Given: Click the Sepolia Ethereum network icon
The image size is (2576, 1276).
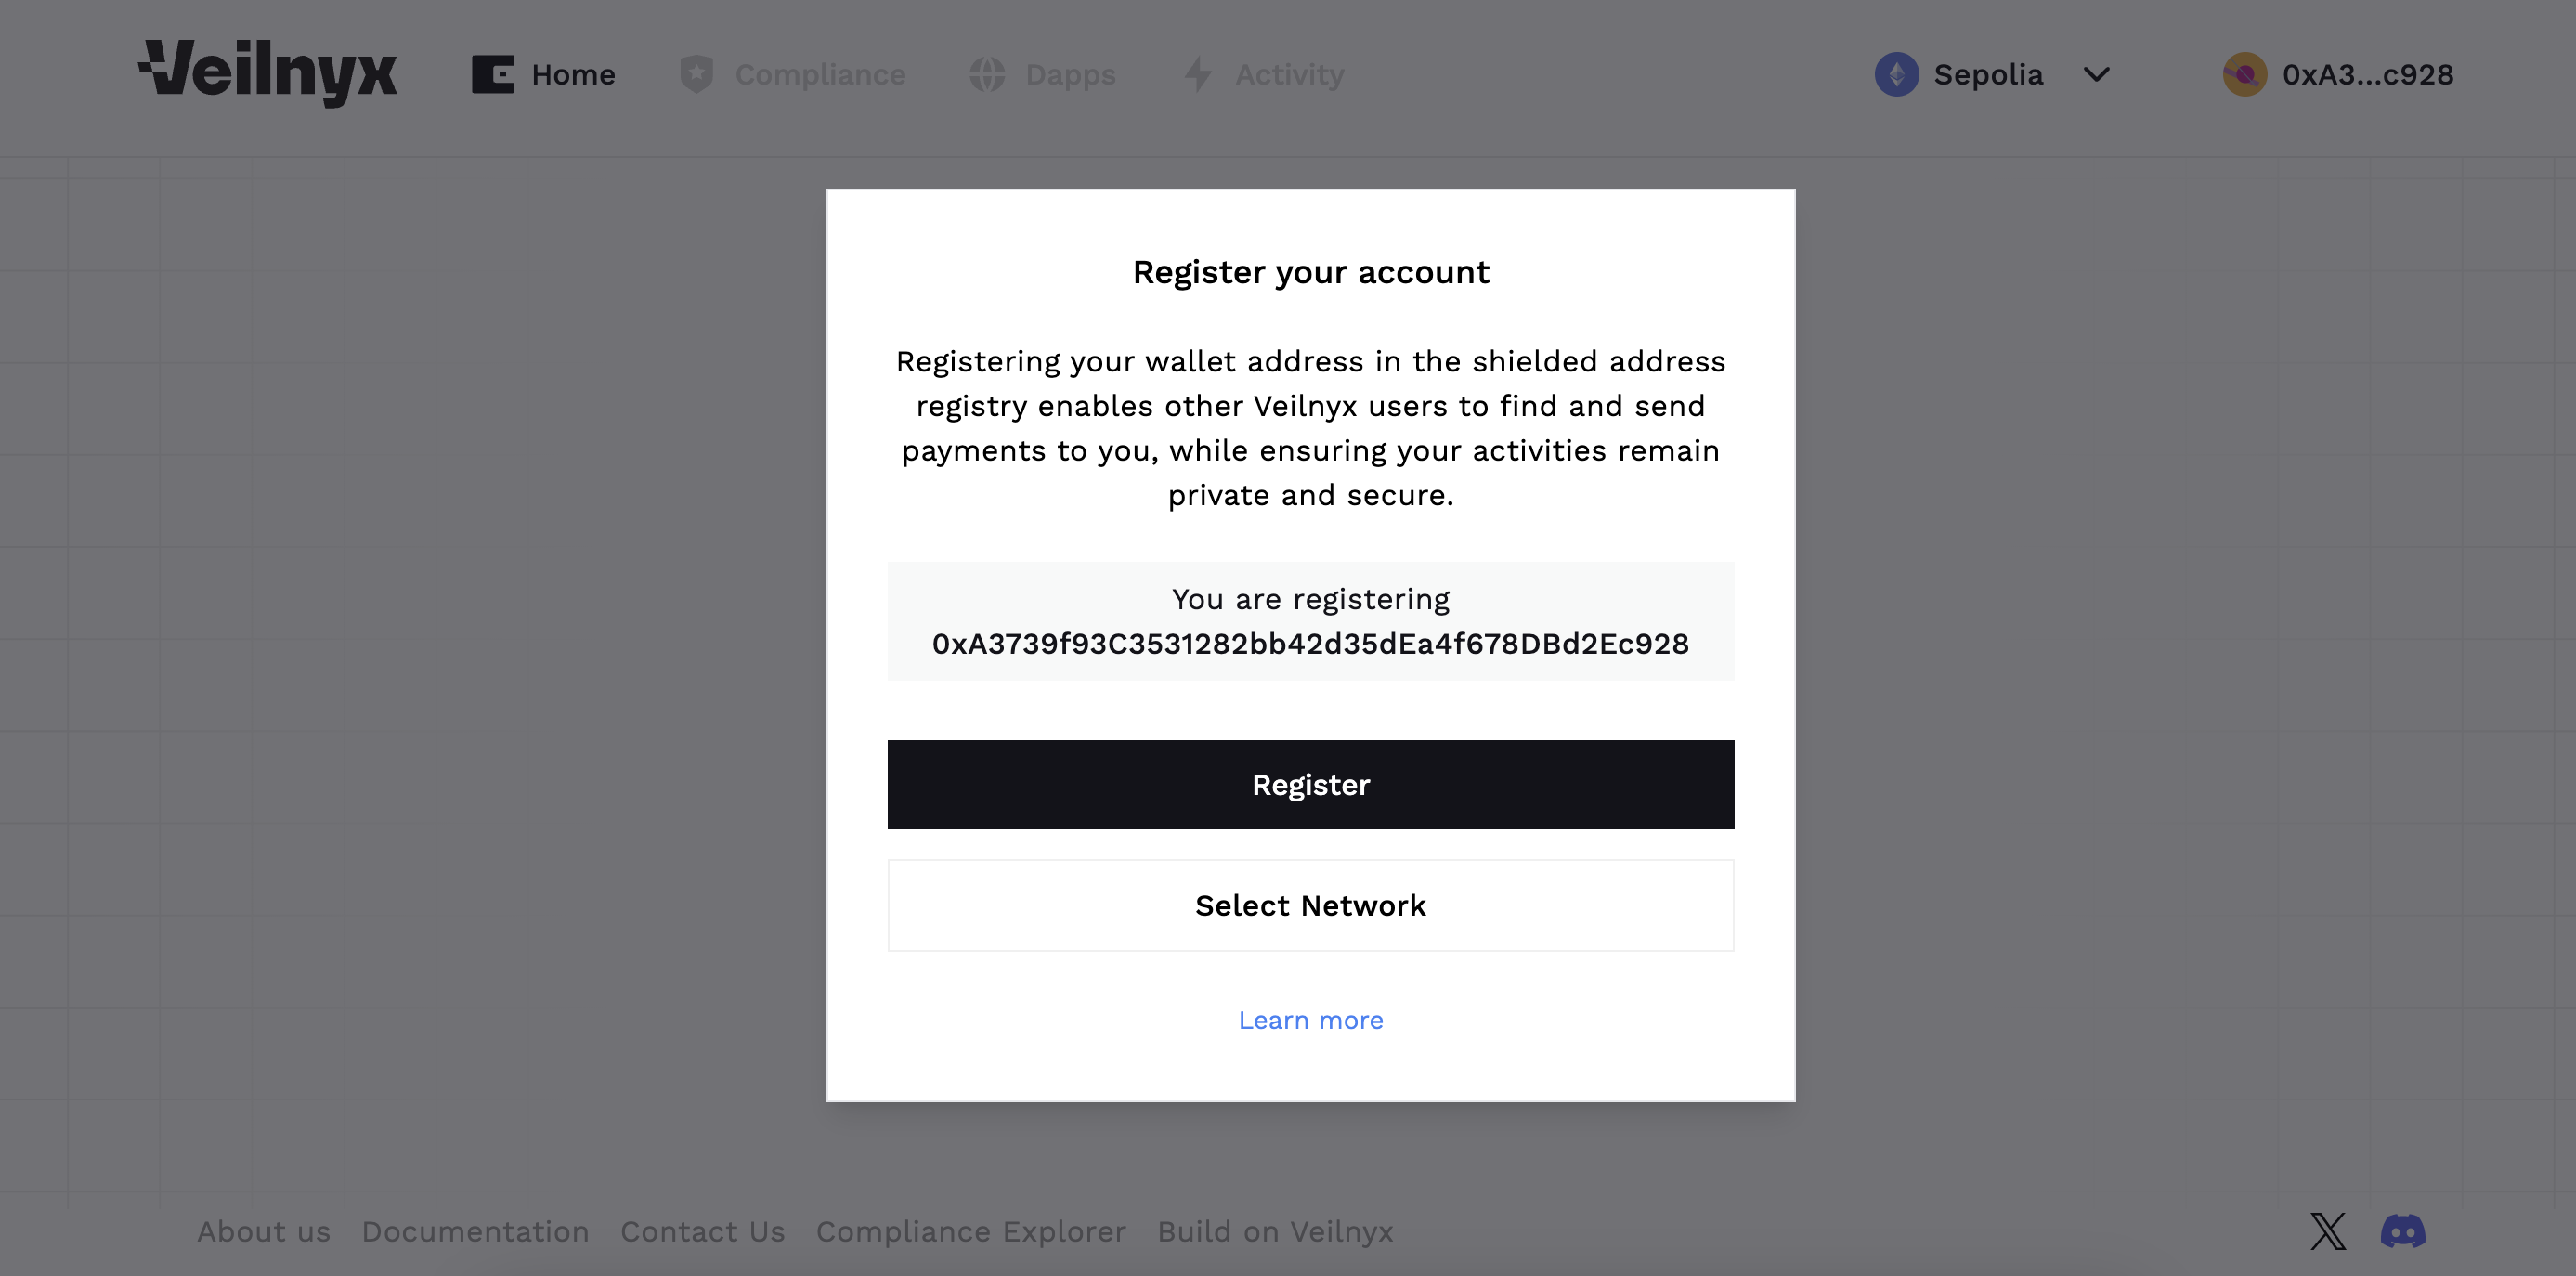Looking at the screenshot, I should pyautogui.click(x=1896, y=74).
